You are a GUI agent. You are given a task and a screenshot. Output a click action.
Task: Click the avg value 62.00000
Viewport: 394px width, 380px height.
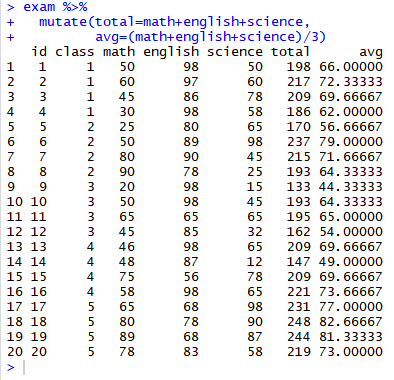(x=351, y=112)
